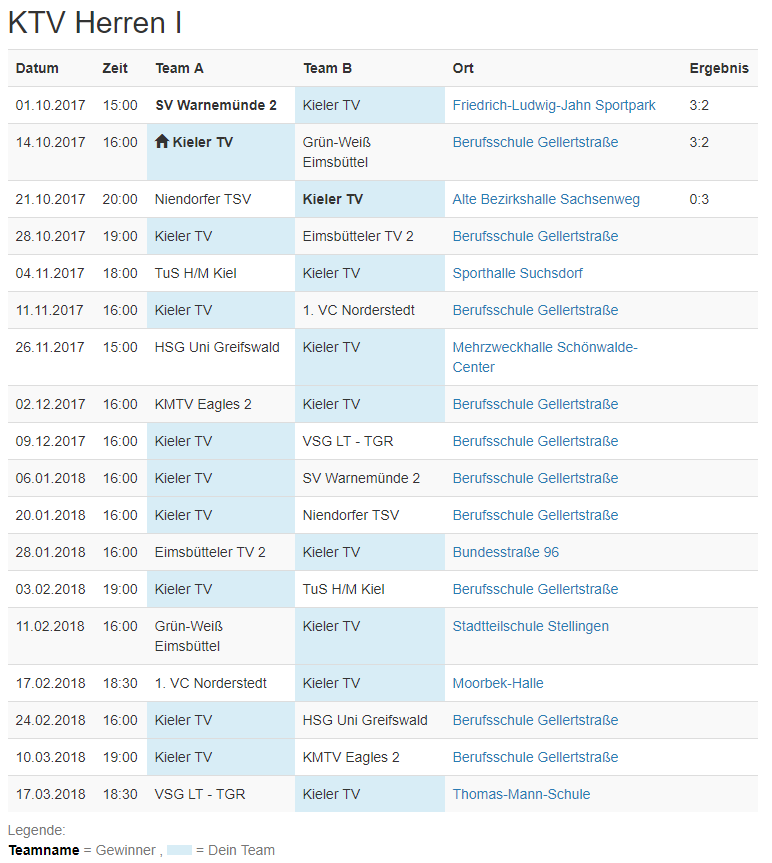Open Thomas-Mann-Schule venue link
Image resolution: width=772 pixels, height=863 pixels.
(x=521, y=794)
